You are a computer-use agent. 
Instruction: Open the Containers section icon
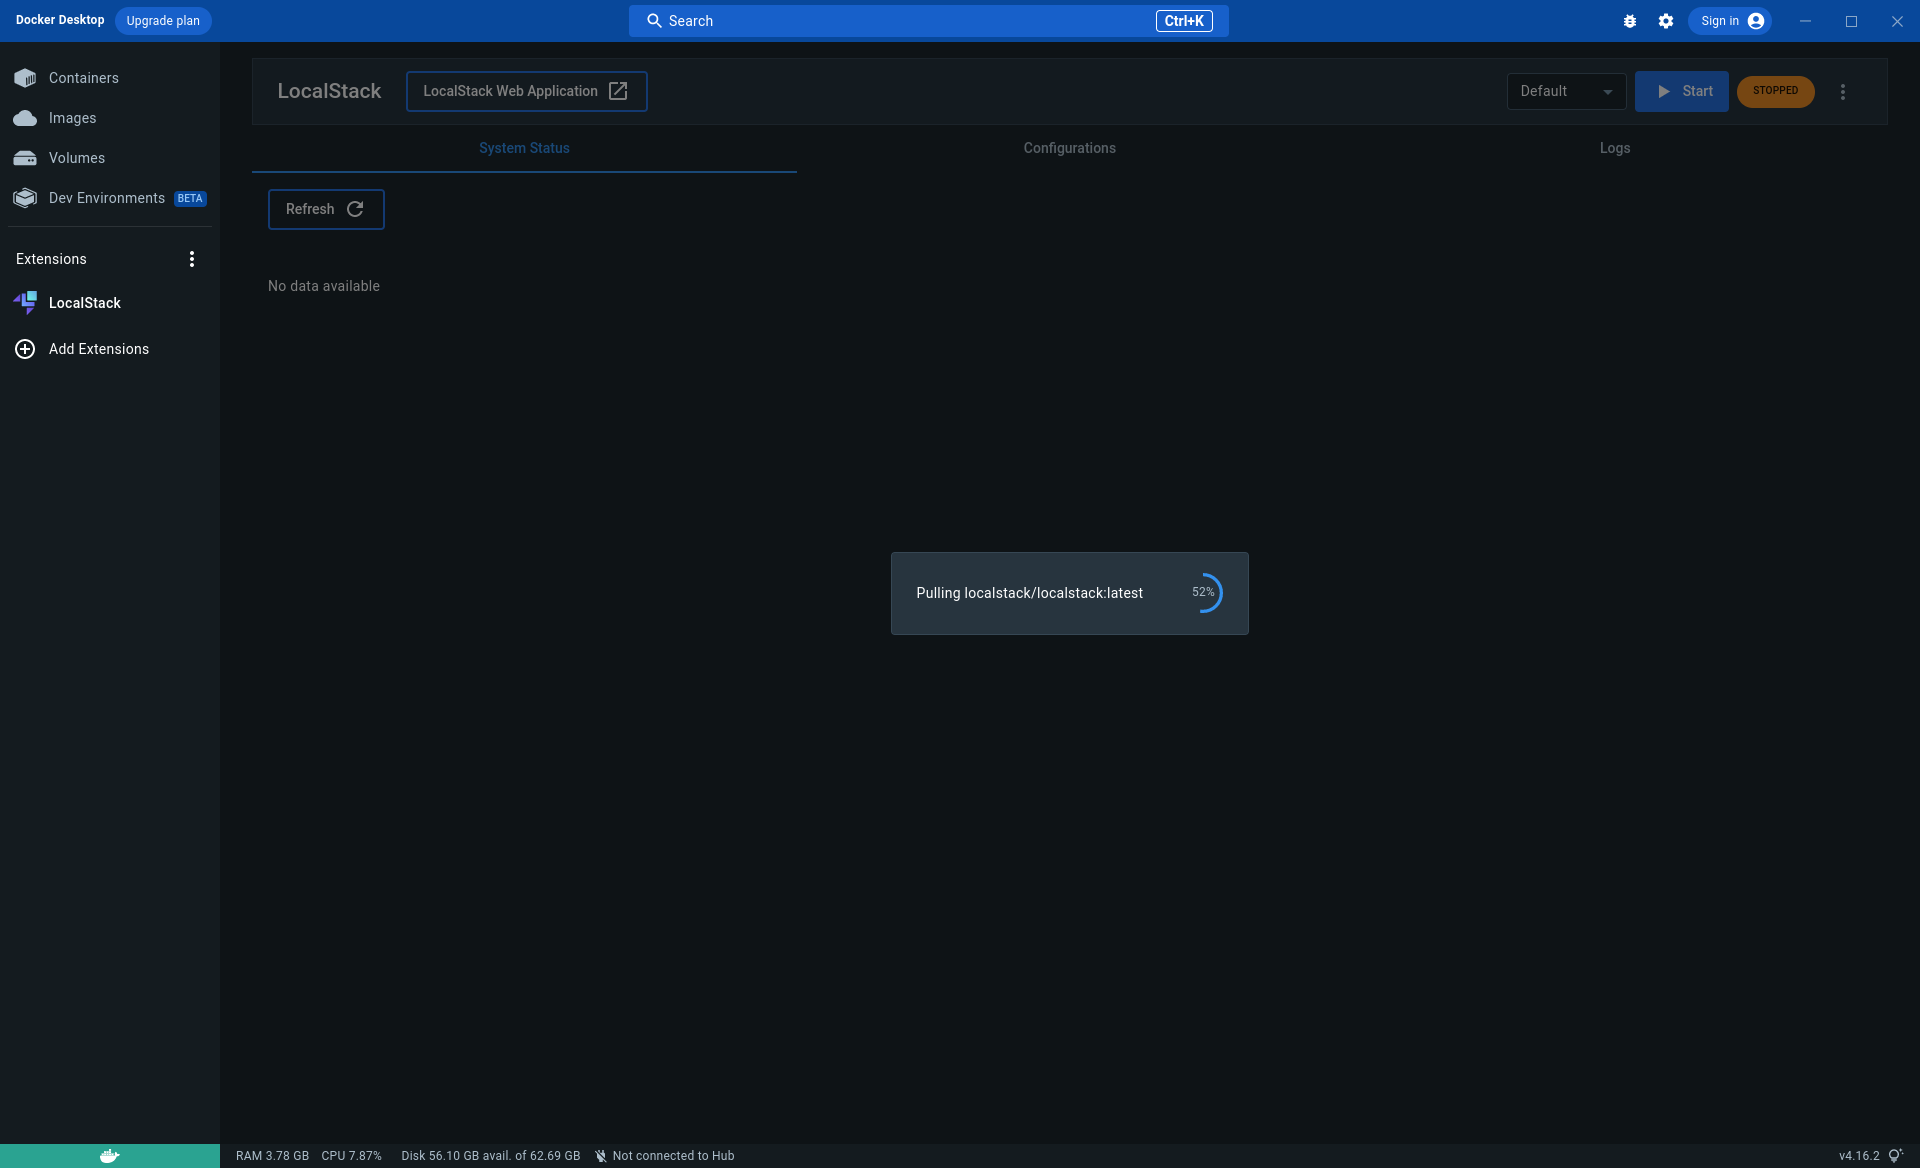(25, 78)
